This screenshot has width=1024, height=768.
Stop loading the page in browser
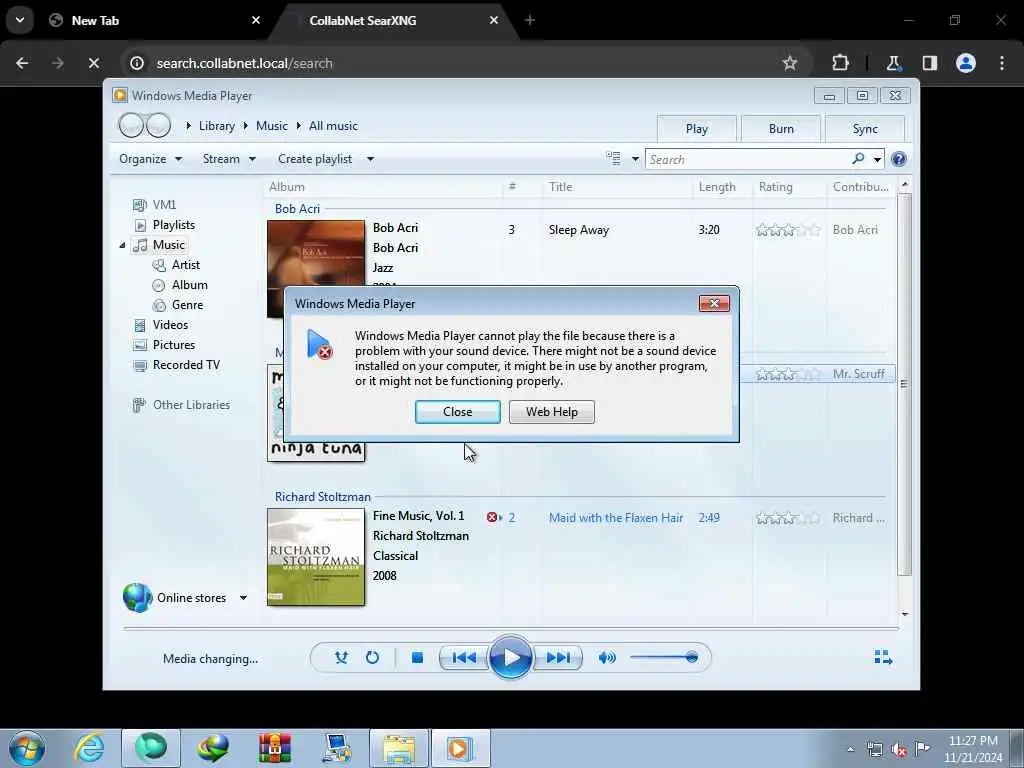point(93,63)
